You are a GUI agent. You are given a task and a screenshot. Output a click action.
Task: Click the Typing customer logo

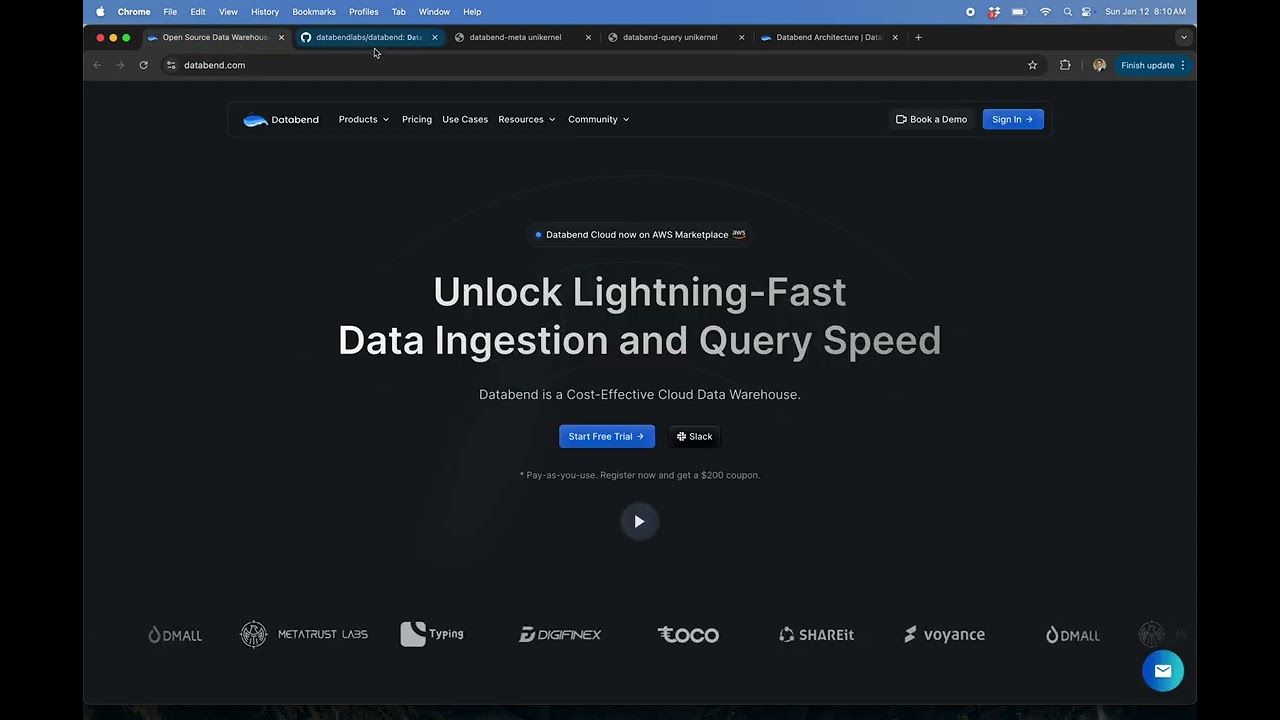click(x=432, y=634)
